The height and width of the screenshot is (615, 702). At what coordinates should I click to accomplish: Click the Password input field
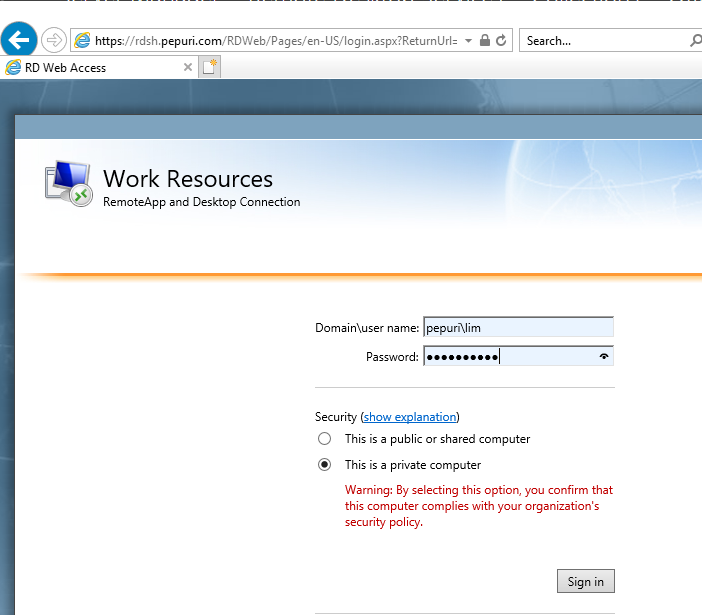[518, 356]
